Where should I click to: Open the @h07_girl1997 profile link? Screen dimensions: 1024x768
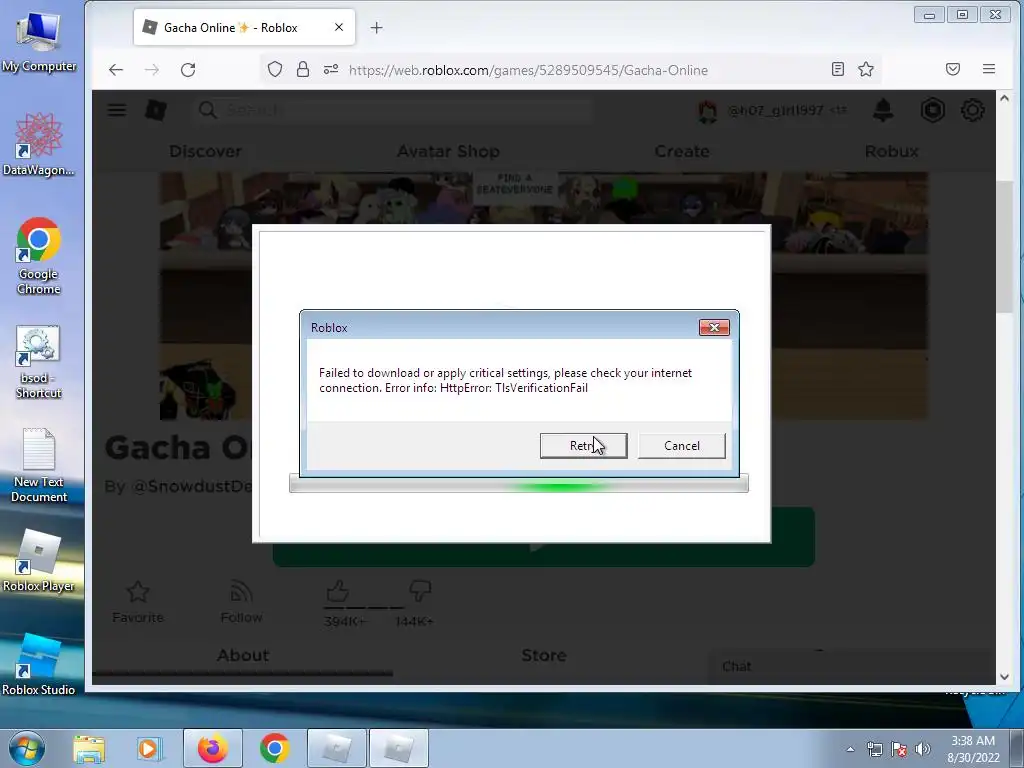775,110
